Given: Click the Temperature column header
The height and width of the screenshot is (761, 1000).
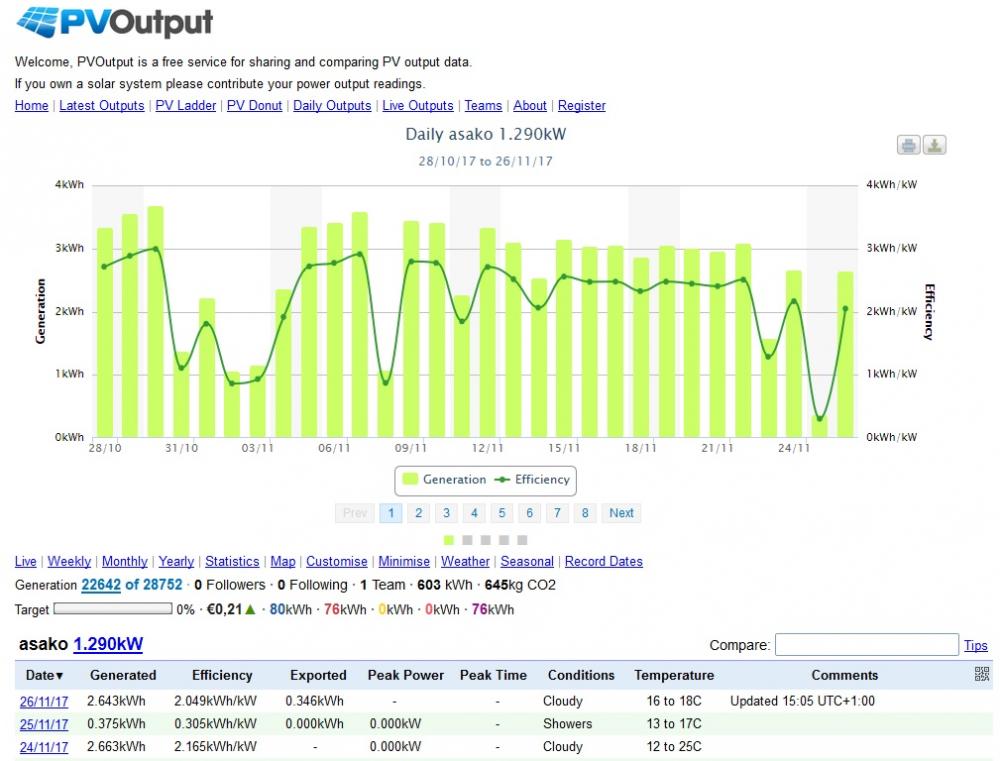Looking at the screenshot, I should pyautogui.click(x=674, y=675).
